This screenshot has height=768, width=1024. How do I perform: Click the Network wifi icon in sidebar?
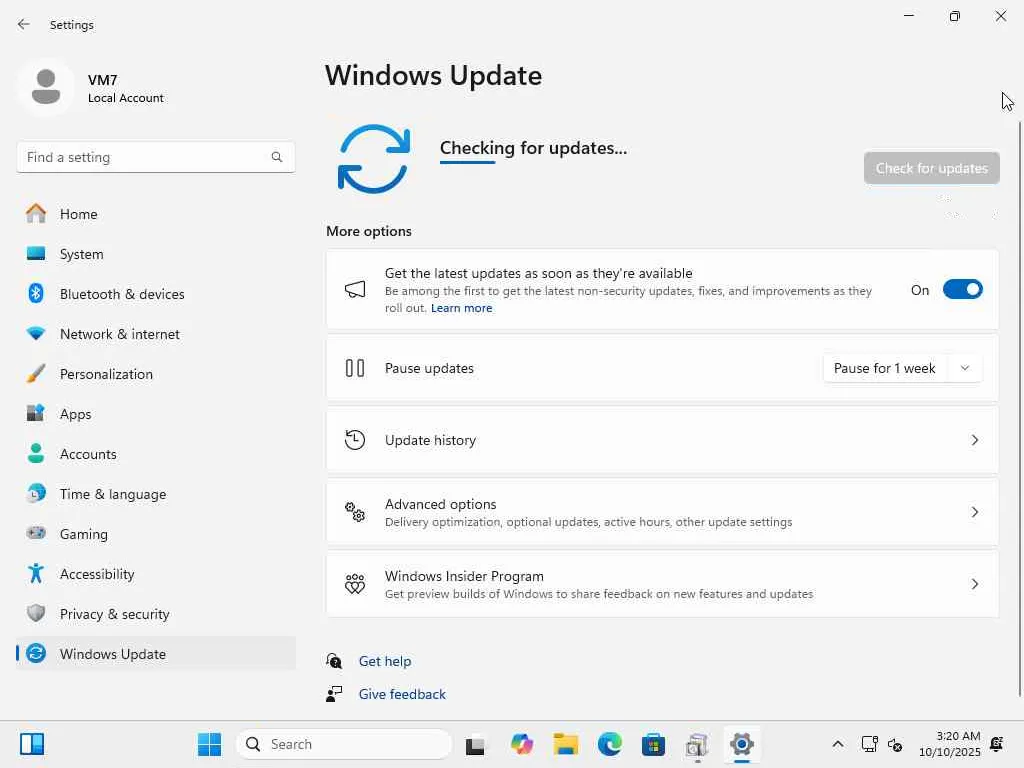[36, 334]
